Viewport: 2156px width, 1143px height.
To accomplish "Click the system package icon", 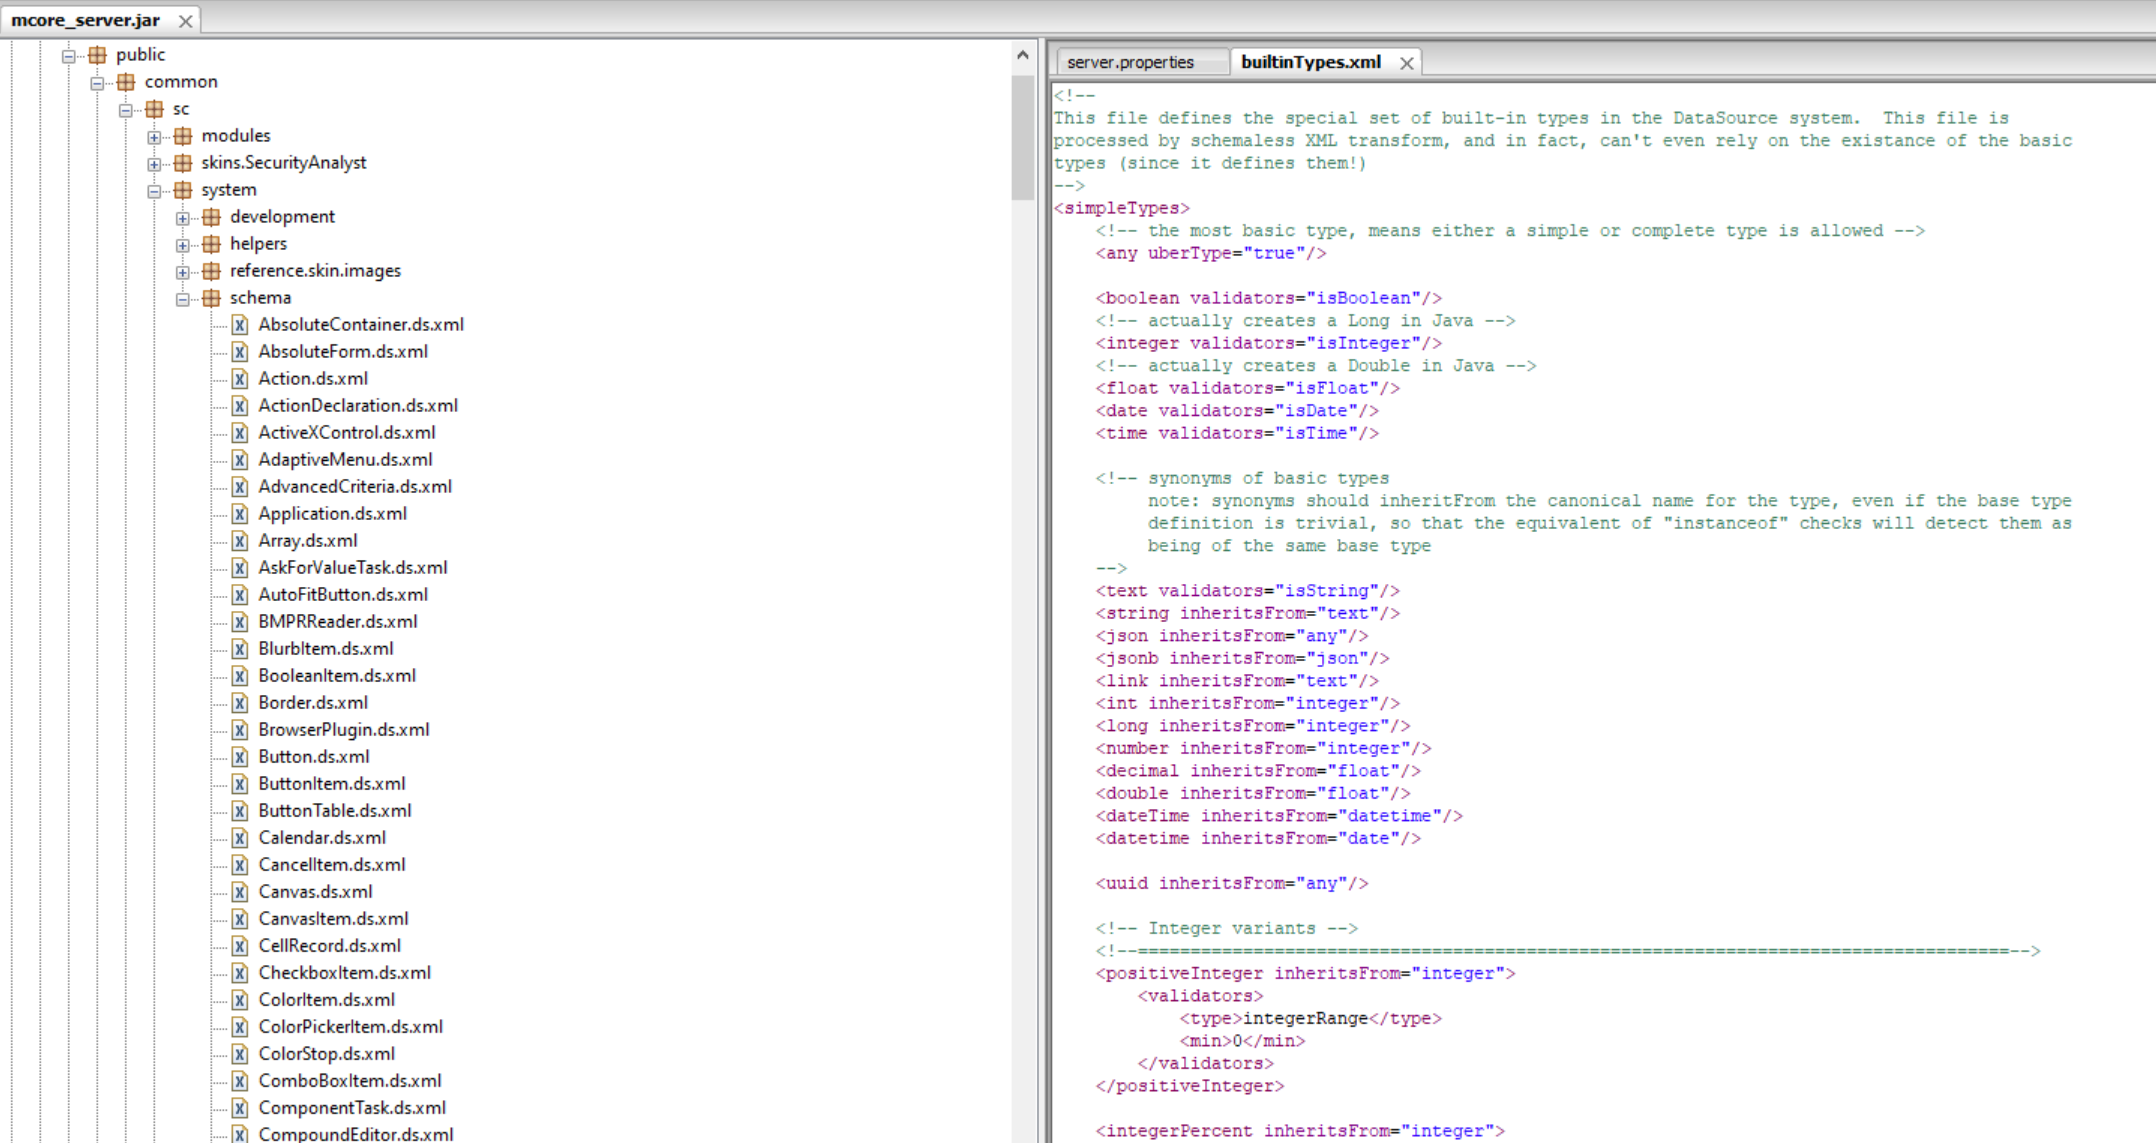I will pos(182,190).
